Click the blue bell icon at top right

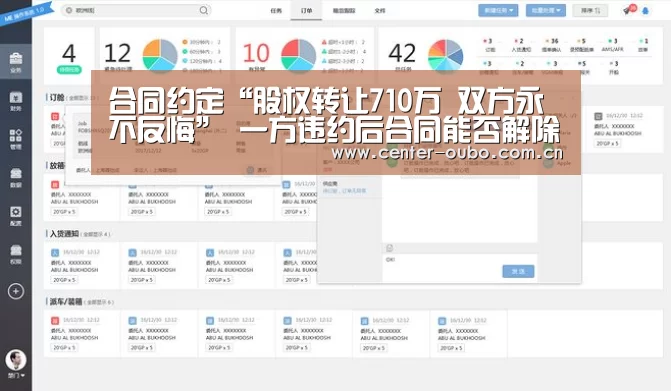coord(645,11)
